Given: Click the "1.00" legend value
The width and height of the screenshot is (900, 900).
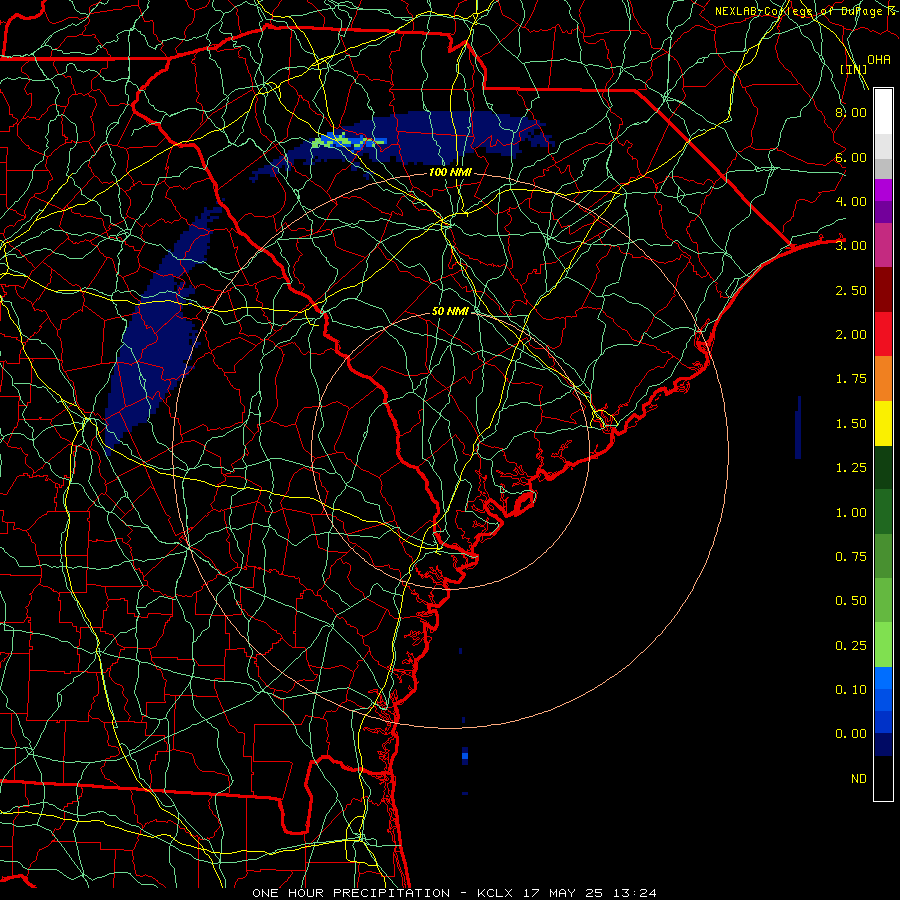Looking at the screenshot, I should tap(851, 513).
